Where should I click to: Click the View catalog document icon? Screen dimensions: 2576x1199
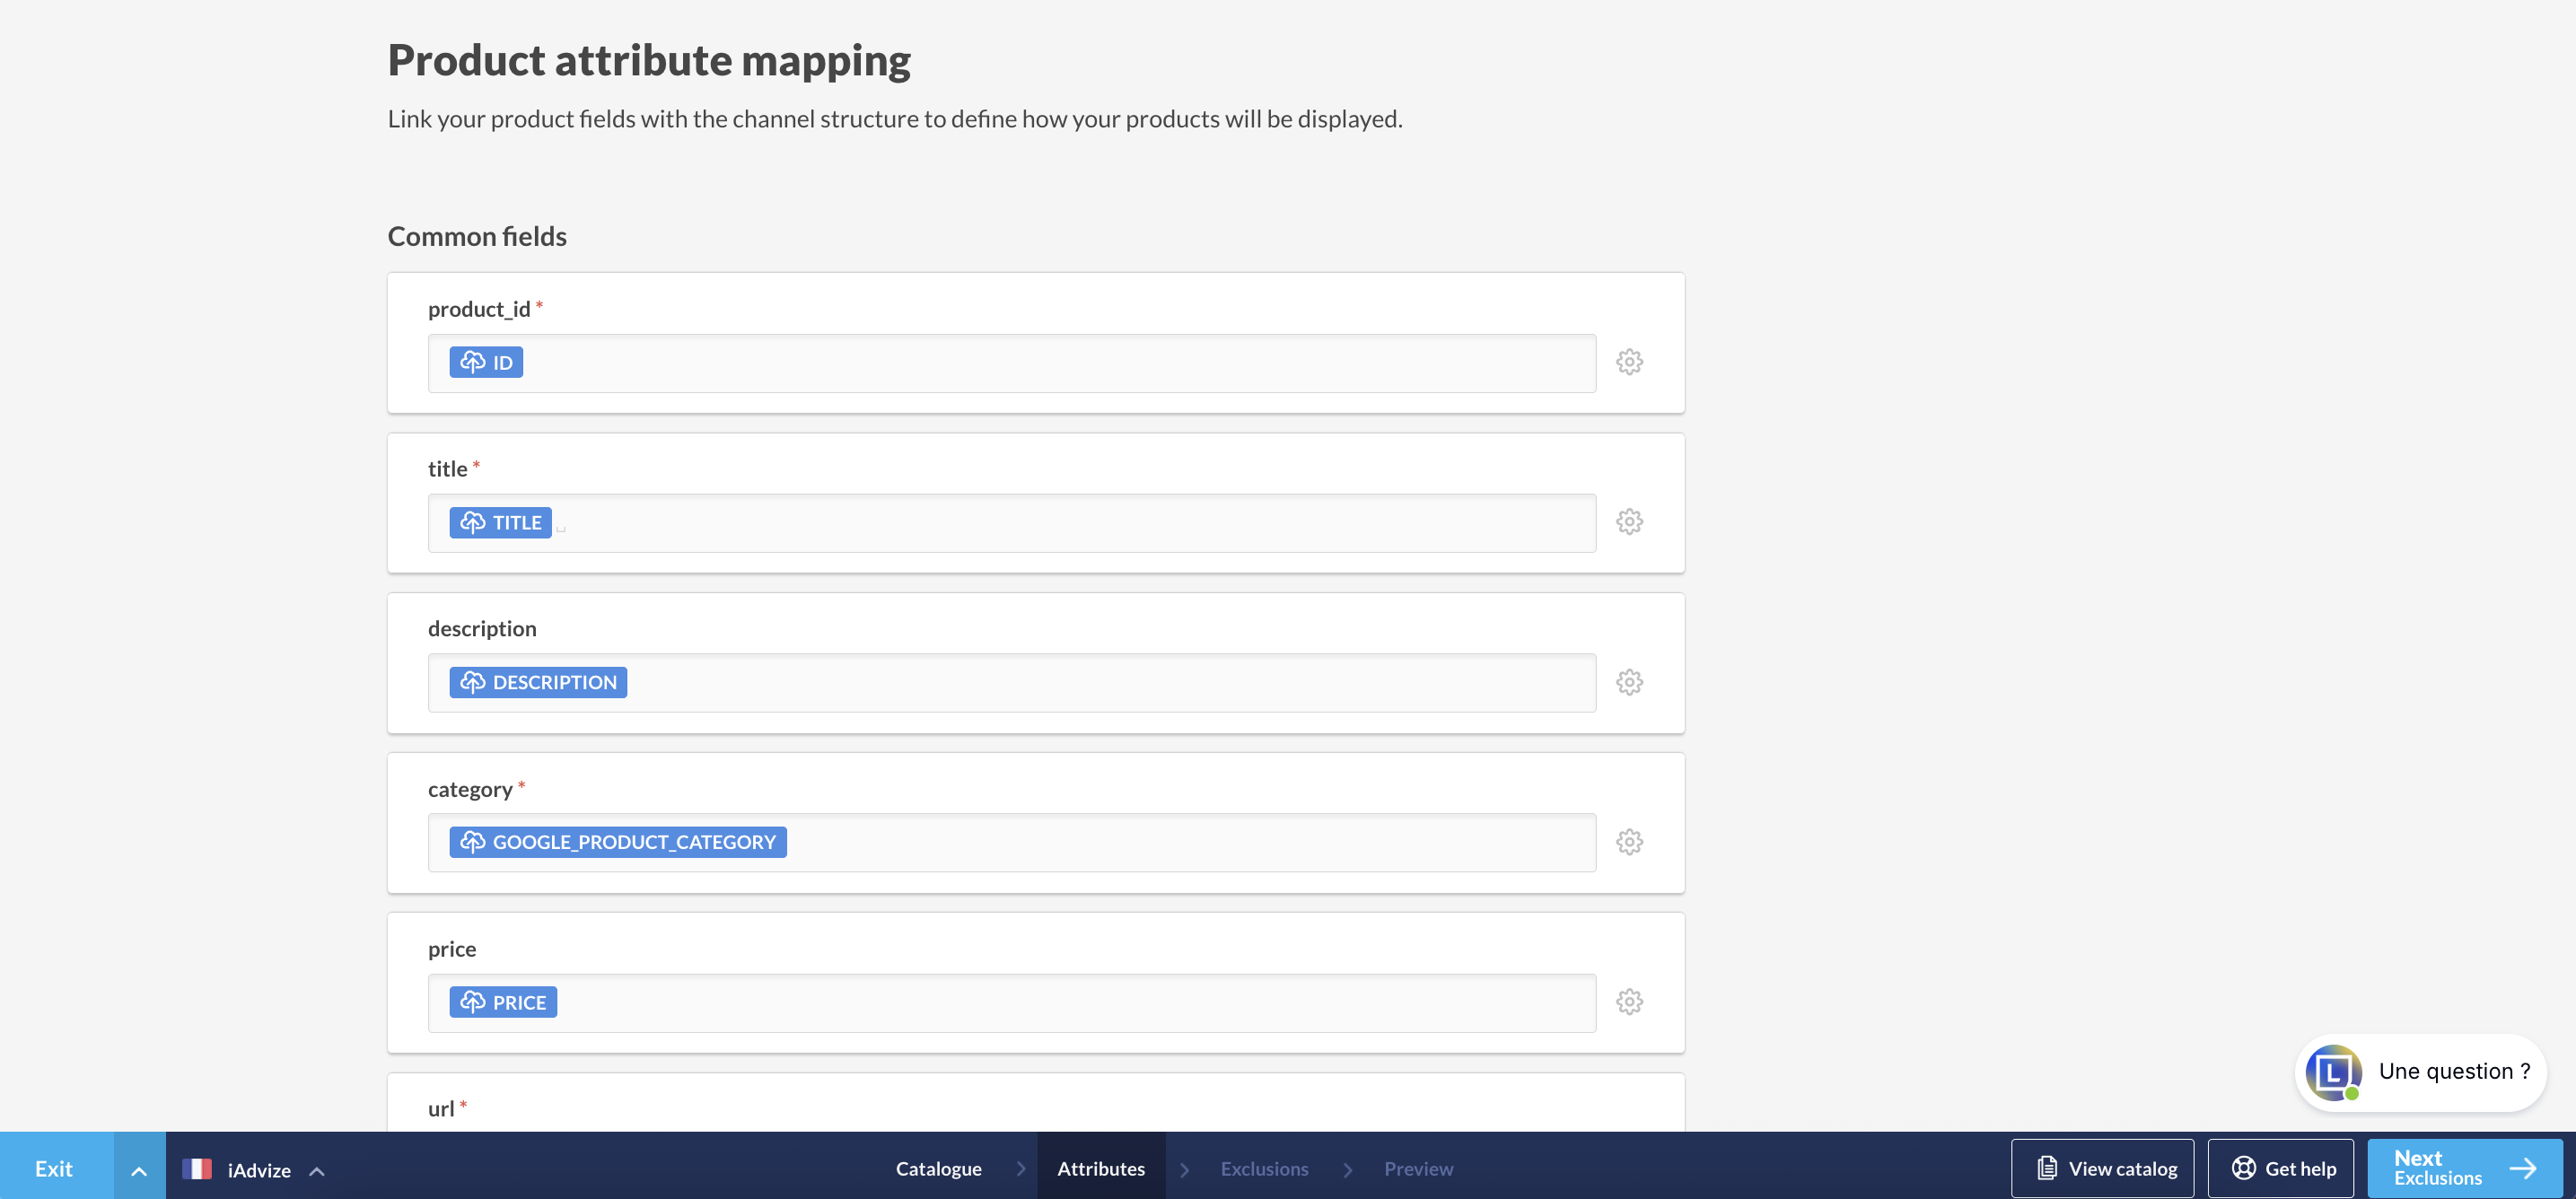point(2047,1168)
